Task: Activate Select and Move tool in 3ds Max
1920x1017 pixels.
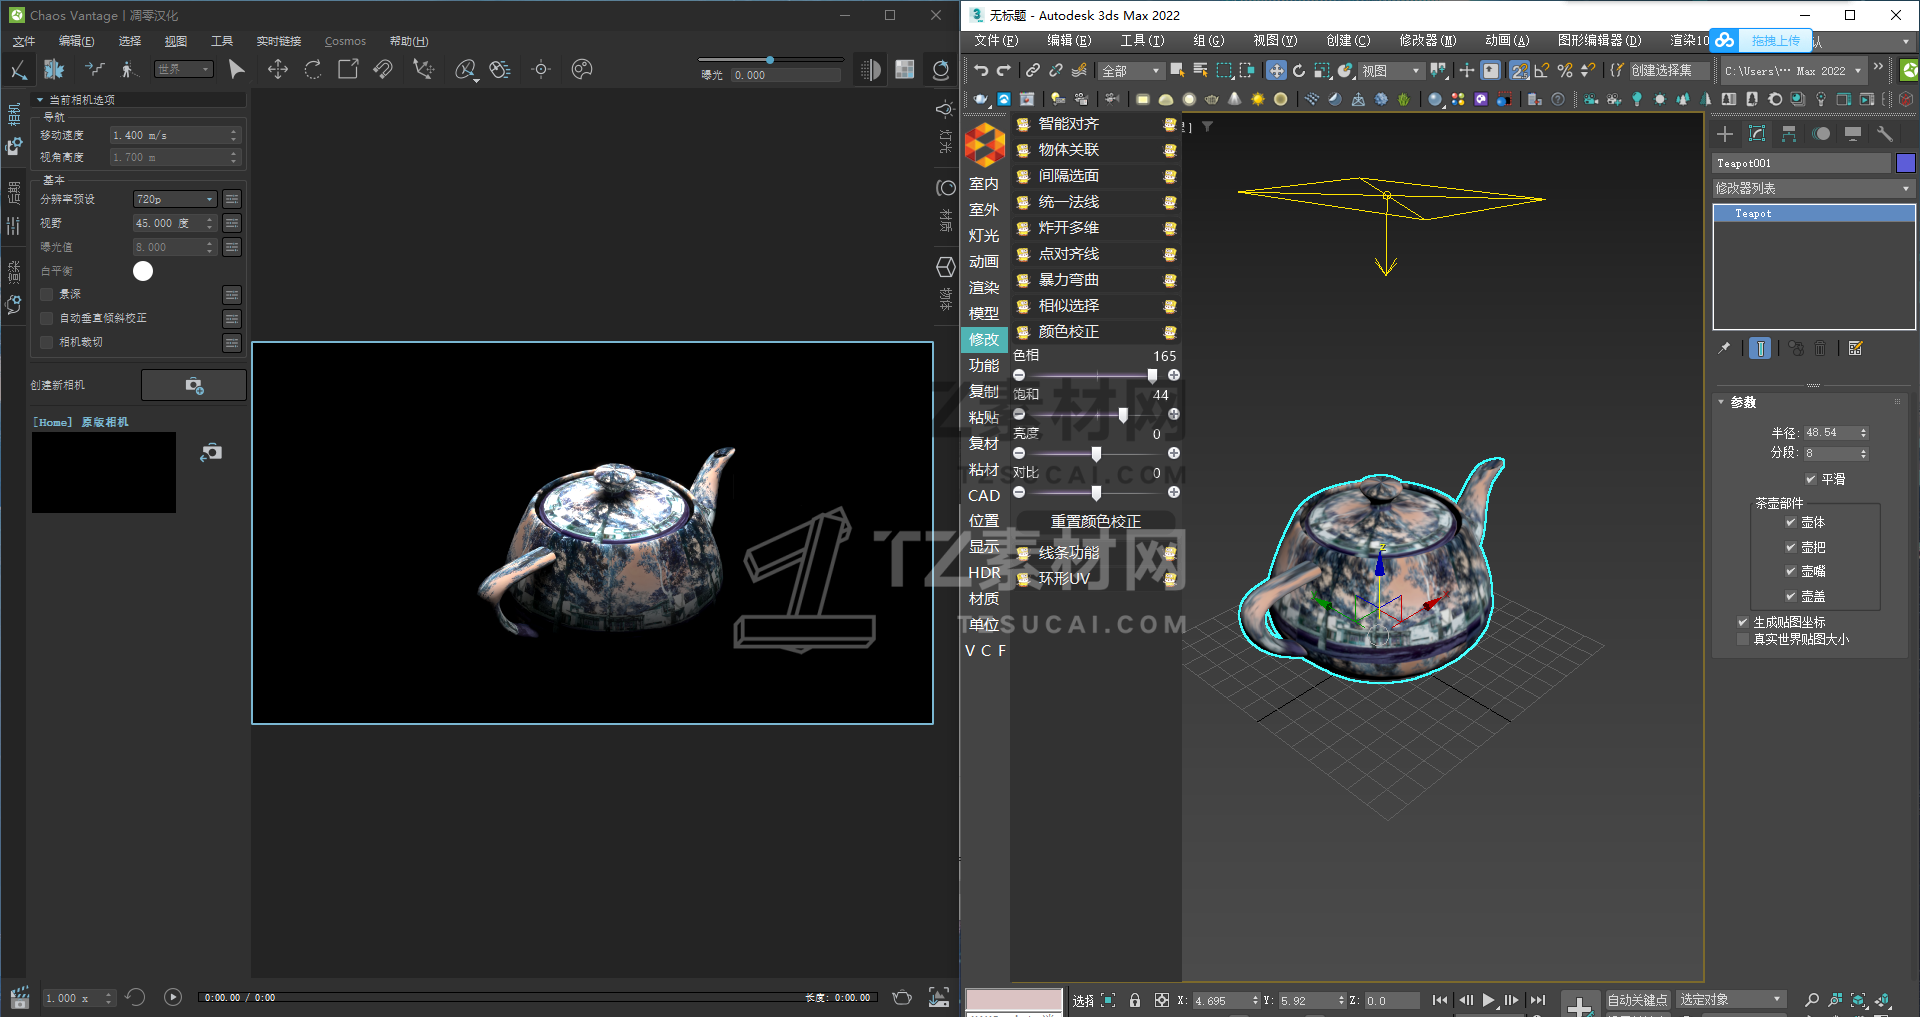Action: pyautogui.click(x=1276, y=70)
